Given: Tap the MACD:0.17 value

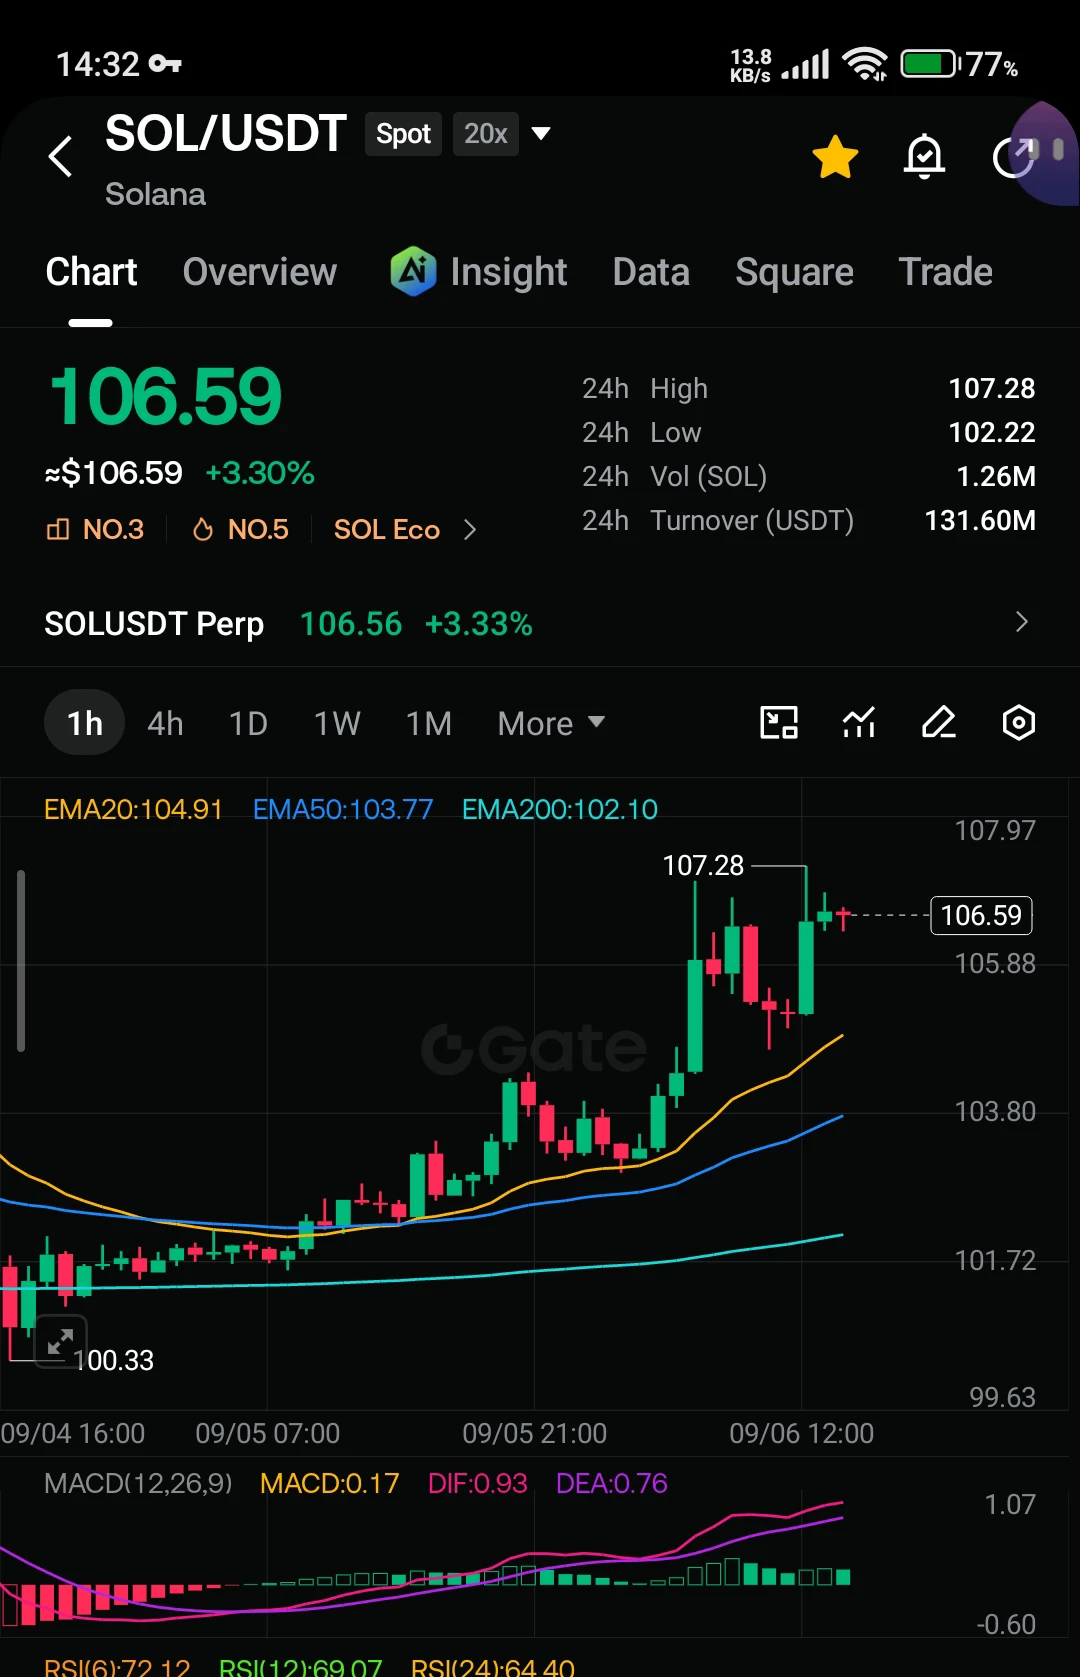Looking at the screenshot, I should [x=329, y=1483].
